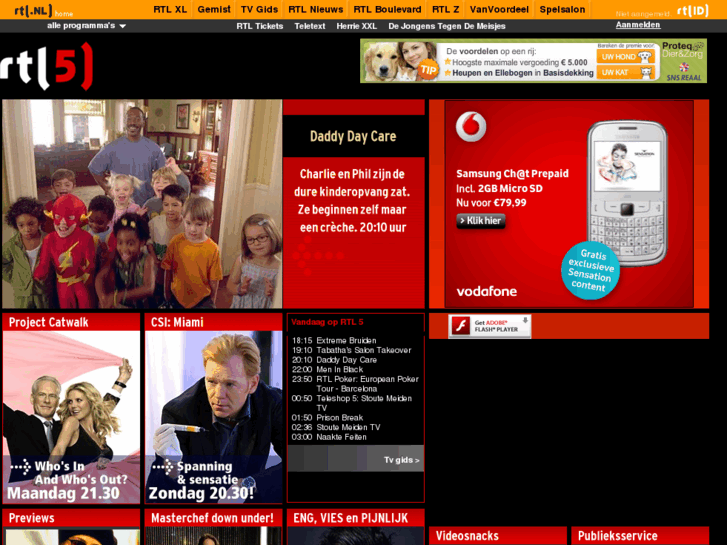The width and height of the screenshot is (727, 545).
Task: Select 22:00 Men In Black listing
Action: click(x=327, y=370)
